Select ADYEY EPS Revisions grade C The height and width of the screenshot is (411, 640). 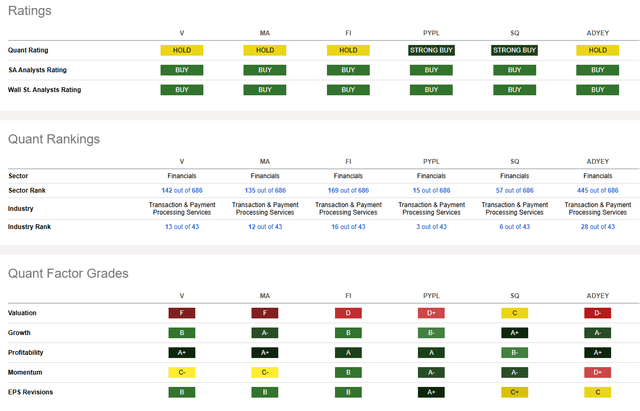[598, 392]
